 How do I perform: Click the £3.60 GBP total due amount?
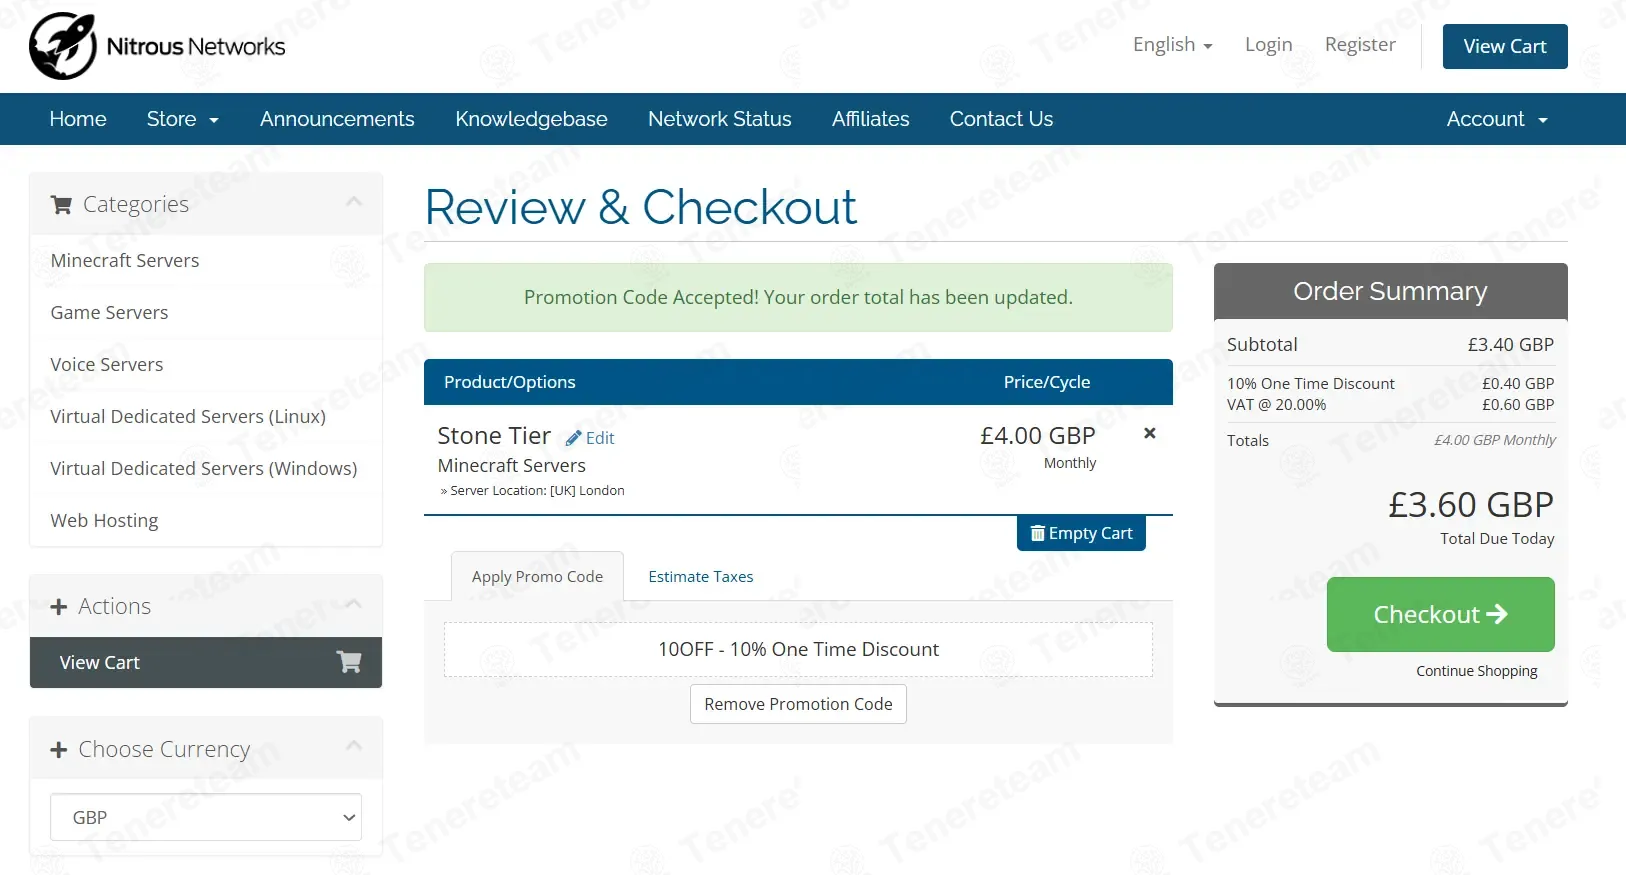1471,505
